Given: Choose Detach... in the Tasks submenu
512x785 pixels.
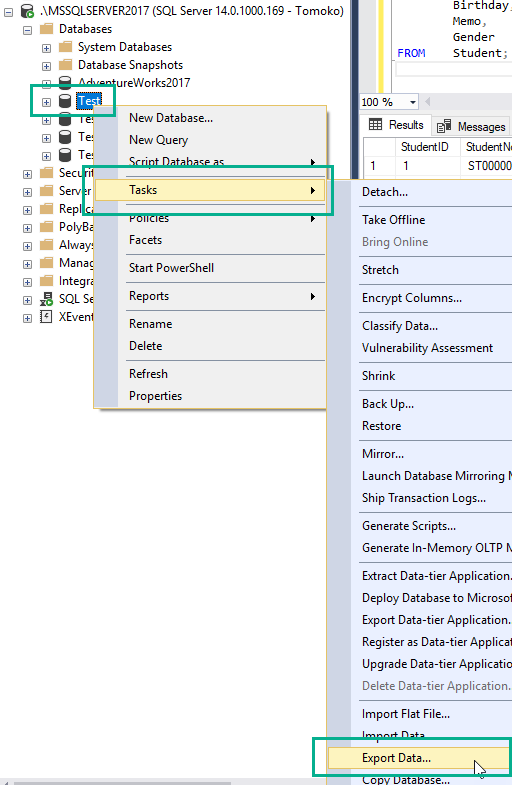Looking at the screenshot, I should point(420,192).
